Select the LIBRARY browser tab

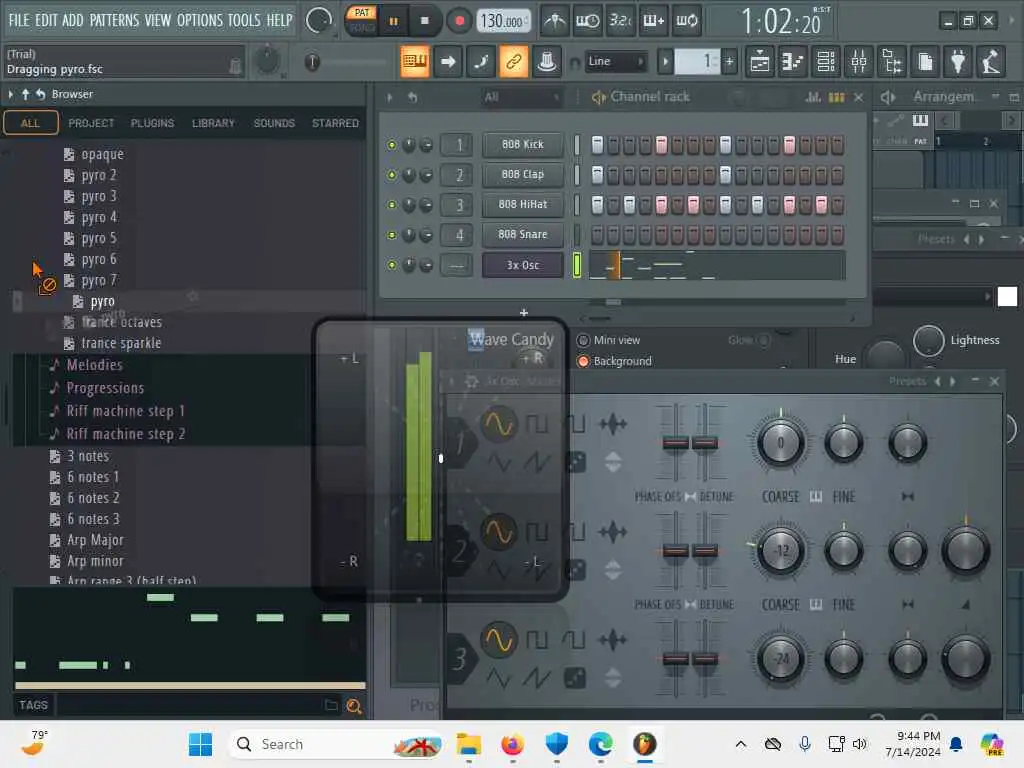pos(213,123)
